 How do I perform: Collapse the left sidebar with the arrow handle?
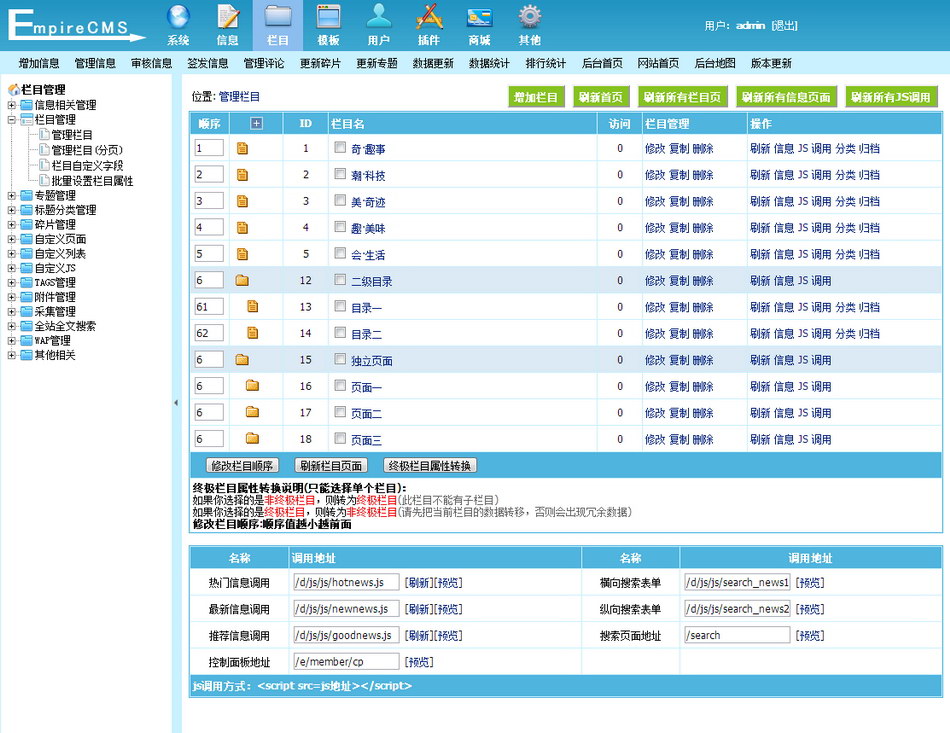176,403
